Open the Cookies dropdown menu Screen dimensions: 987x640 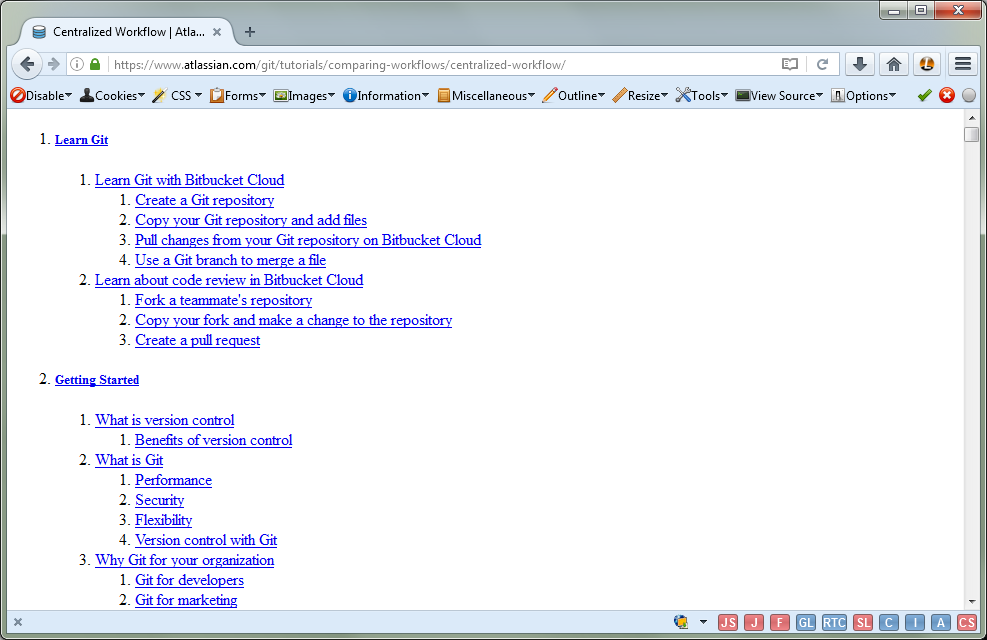click(x=112, y=96)
